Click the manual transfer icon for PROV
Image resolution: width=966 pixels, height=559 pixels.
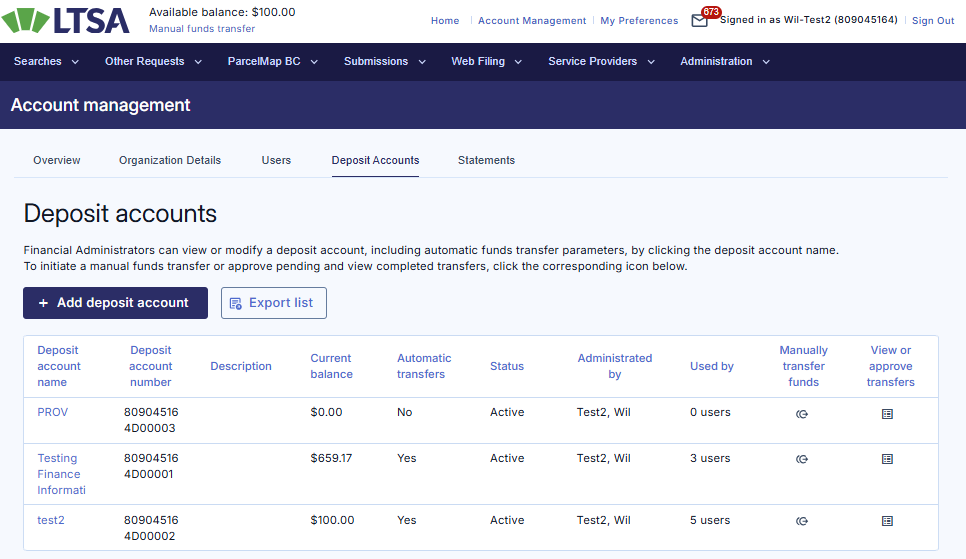pos(801,413)
